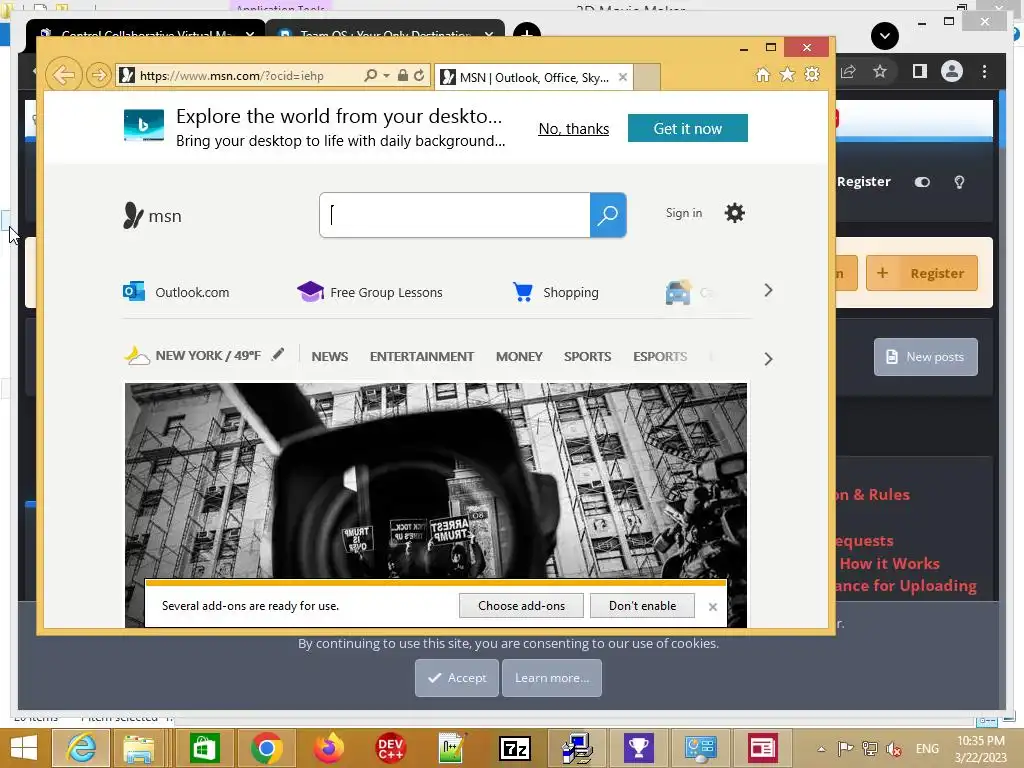Go forward in Internet Explorer
Screen dimensions: 1024x768
pyautogui.click(x=99, y=76)
